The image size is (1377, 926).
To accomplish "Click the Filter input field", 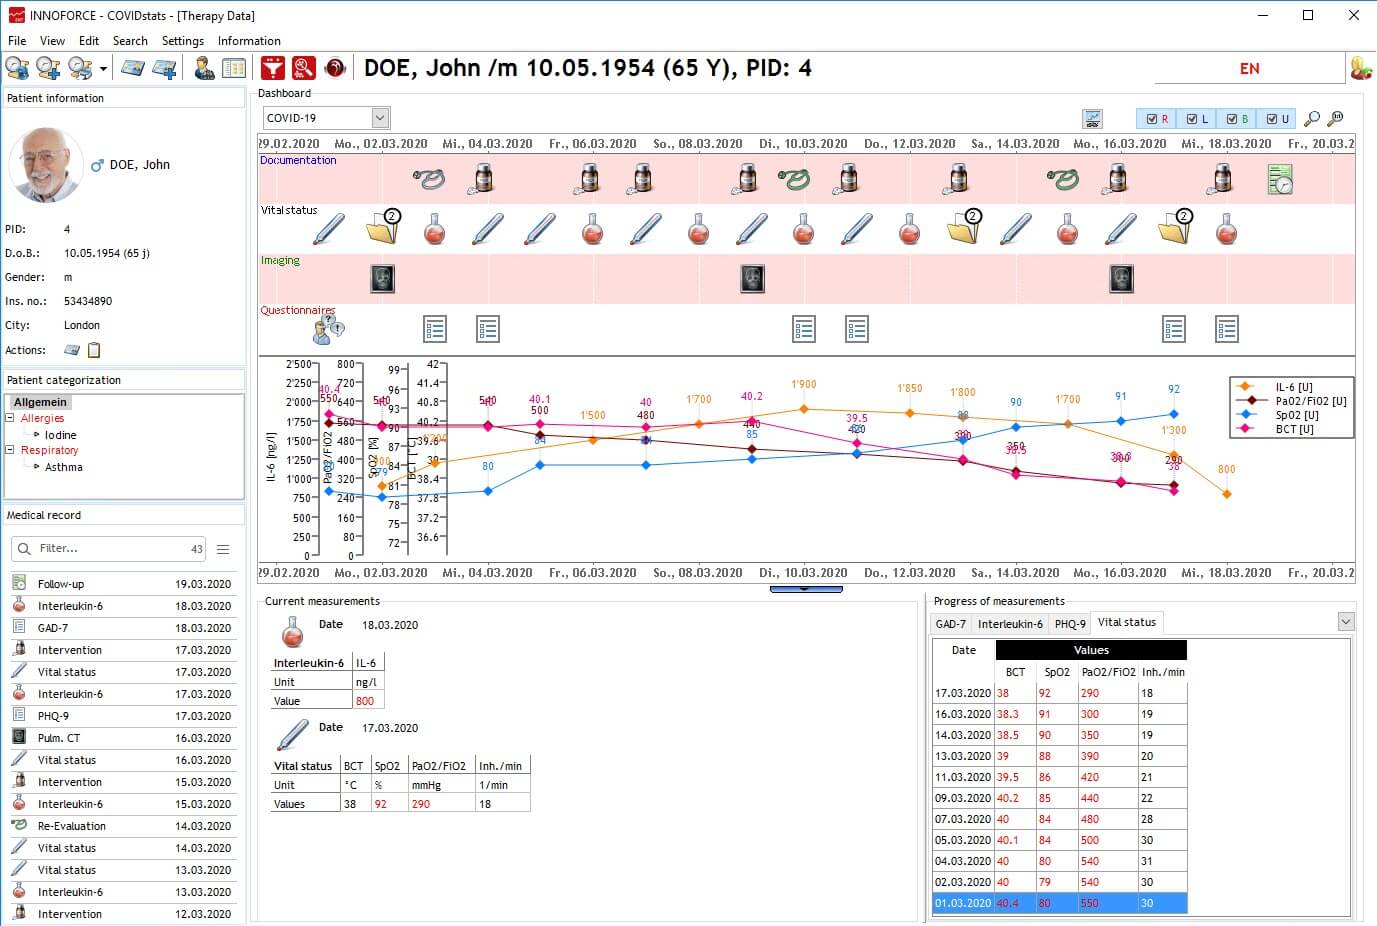I will pos(108,548).
